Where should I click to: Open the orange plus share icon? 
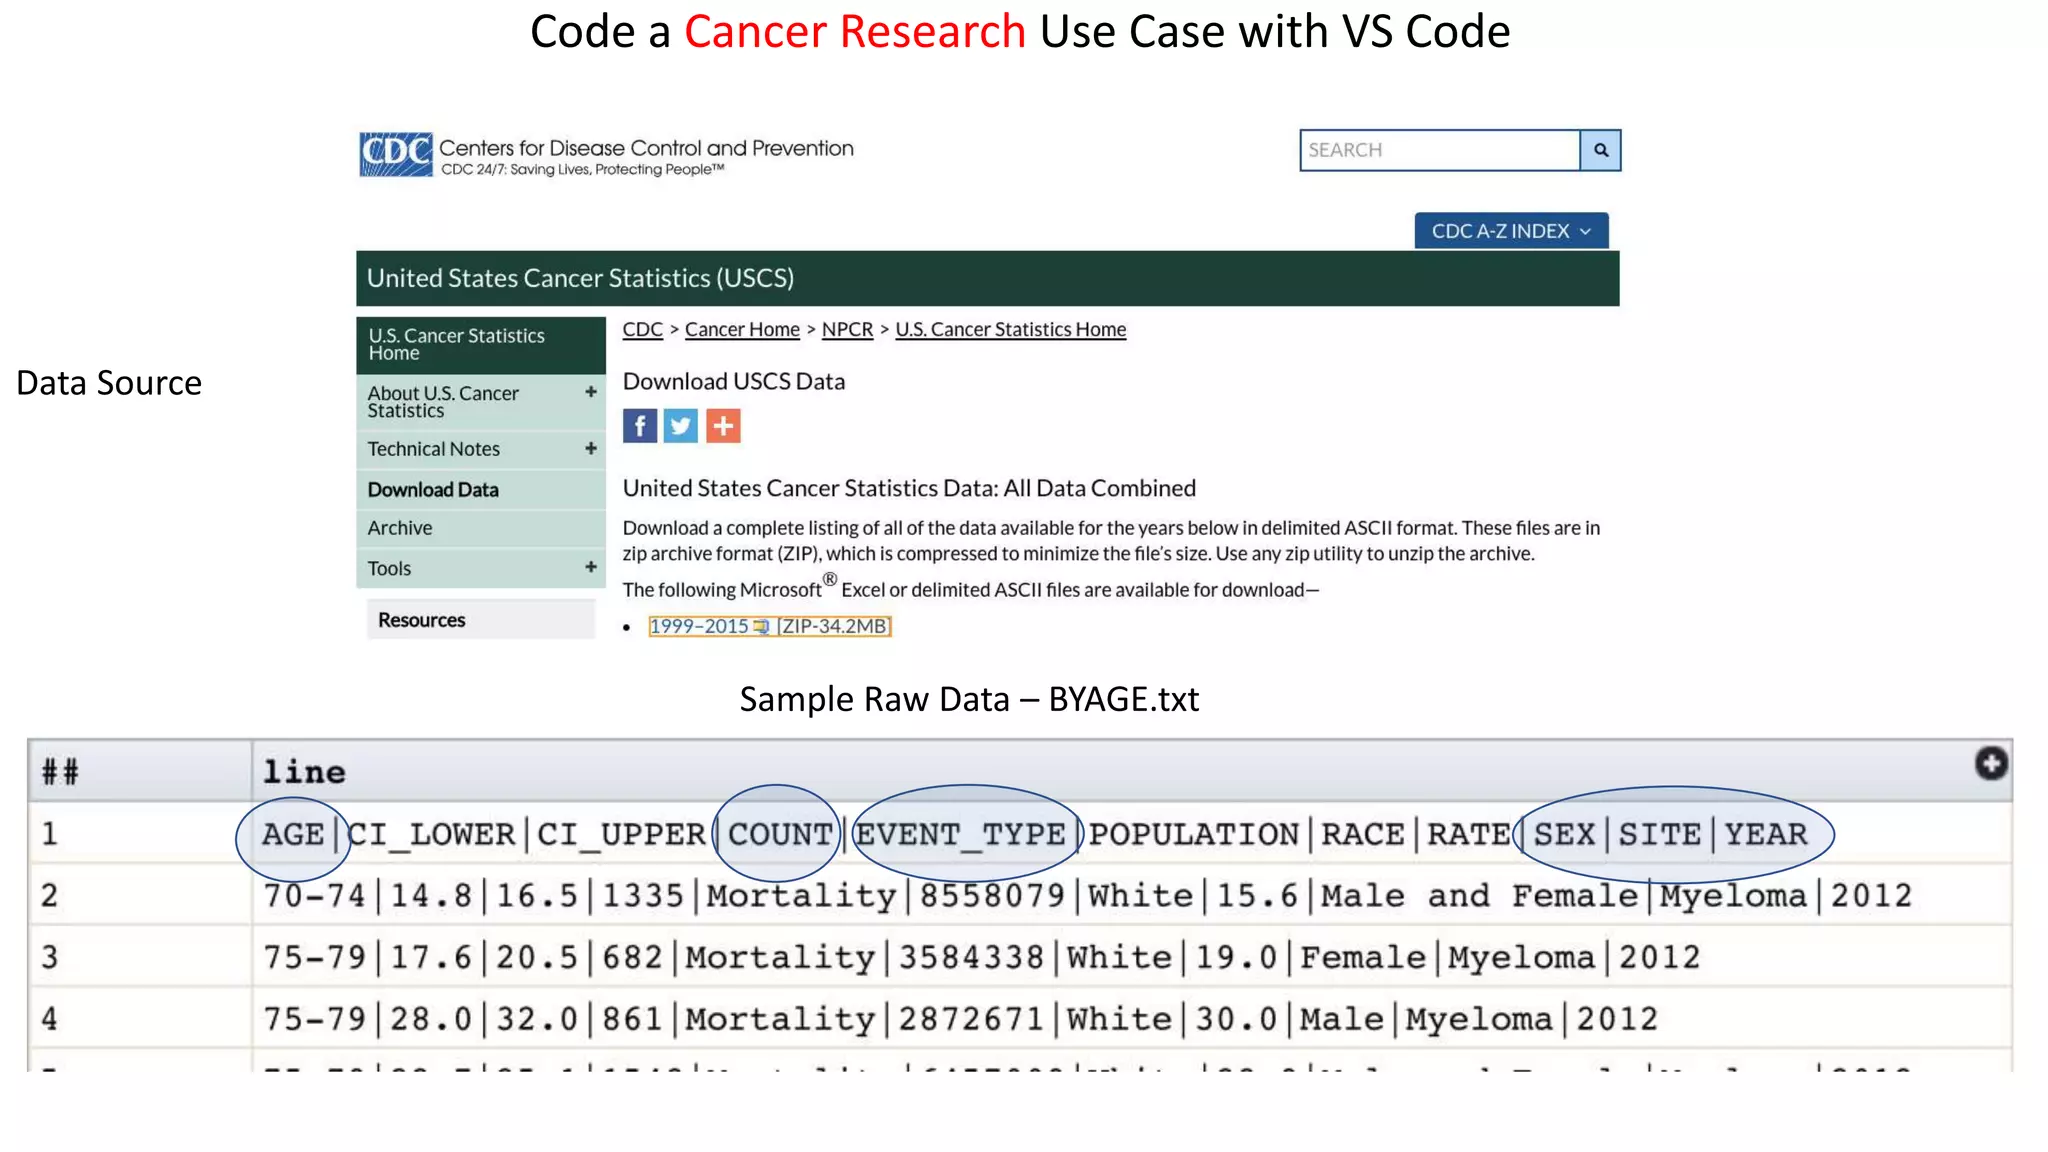coord(723,426)
